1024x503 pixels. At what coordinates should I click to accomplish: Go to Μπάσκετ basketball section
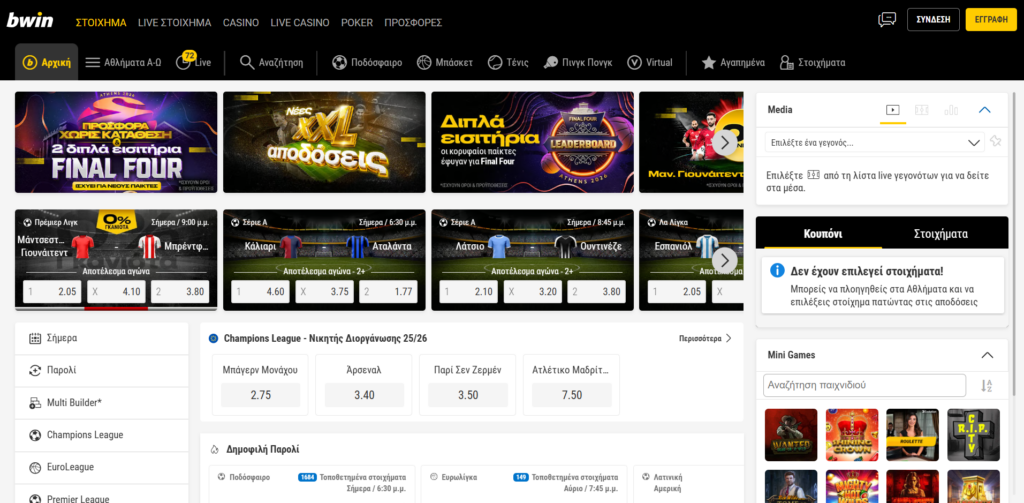445,63
